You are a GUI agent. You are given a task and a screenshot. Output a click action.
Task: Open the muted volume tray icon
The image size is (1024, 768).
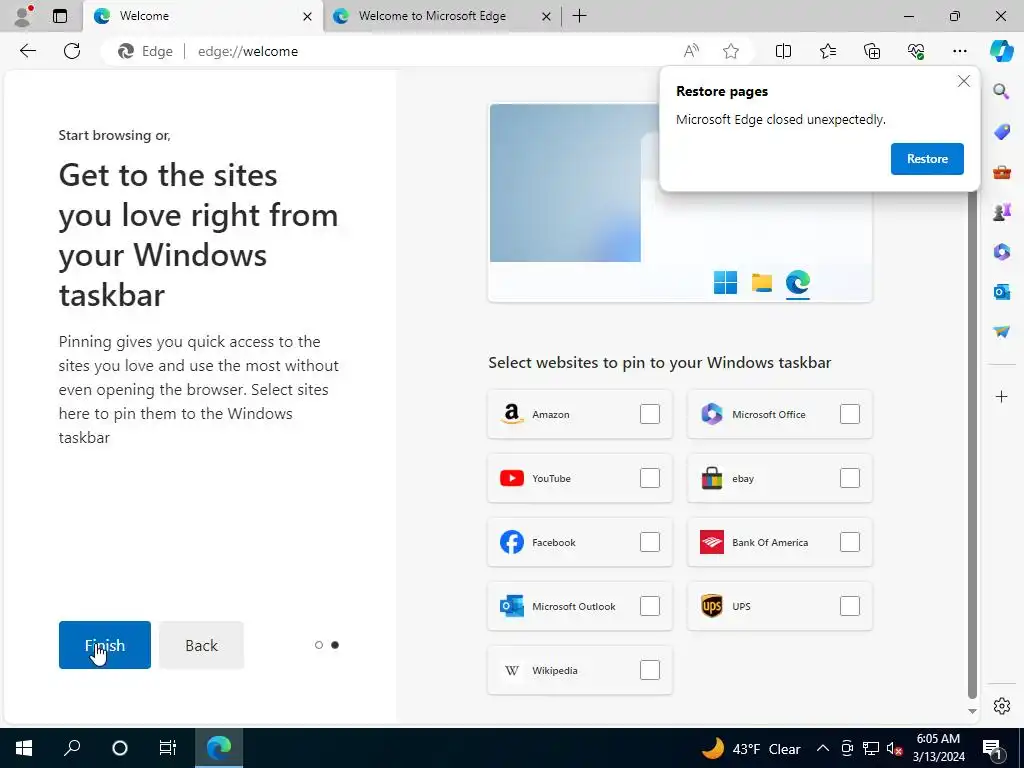coord(894,748)
